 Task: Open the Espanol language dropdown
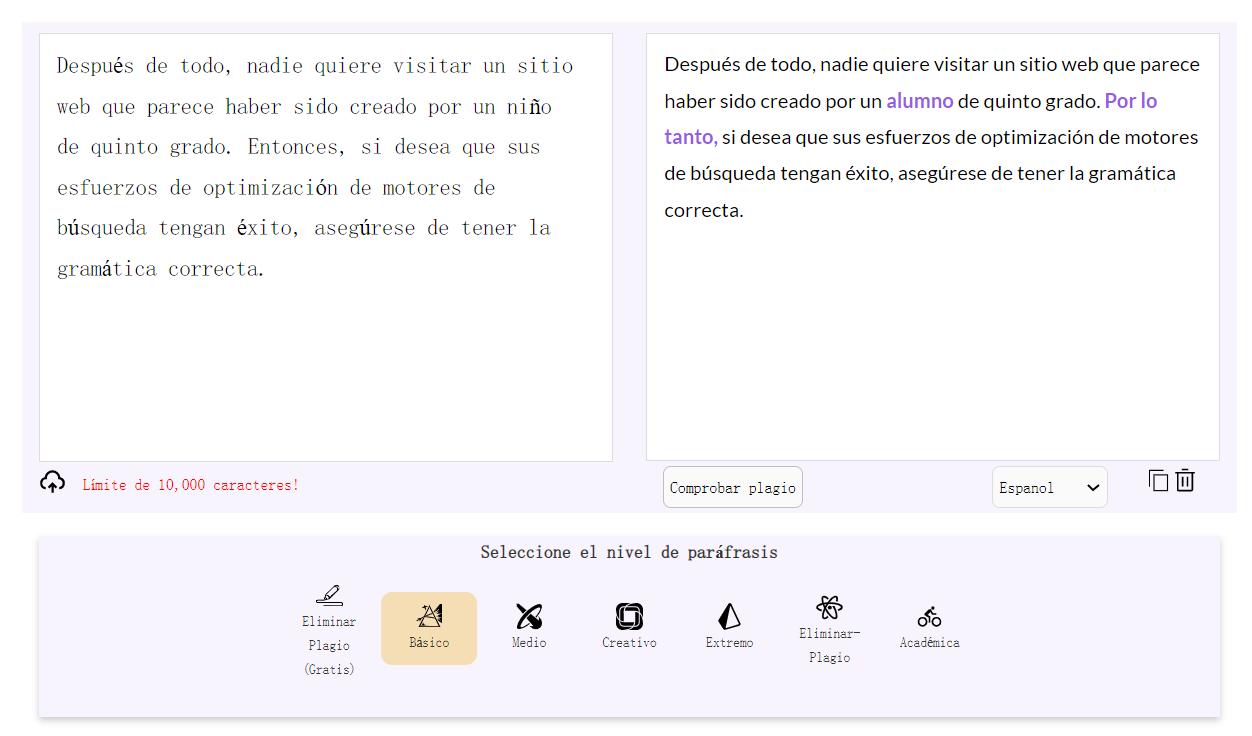tap(1049, 487)
